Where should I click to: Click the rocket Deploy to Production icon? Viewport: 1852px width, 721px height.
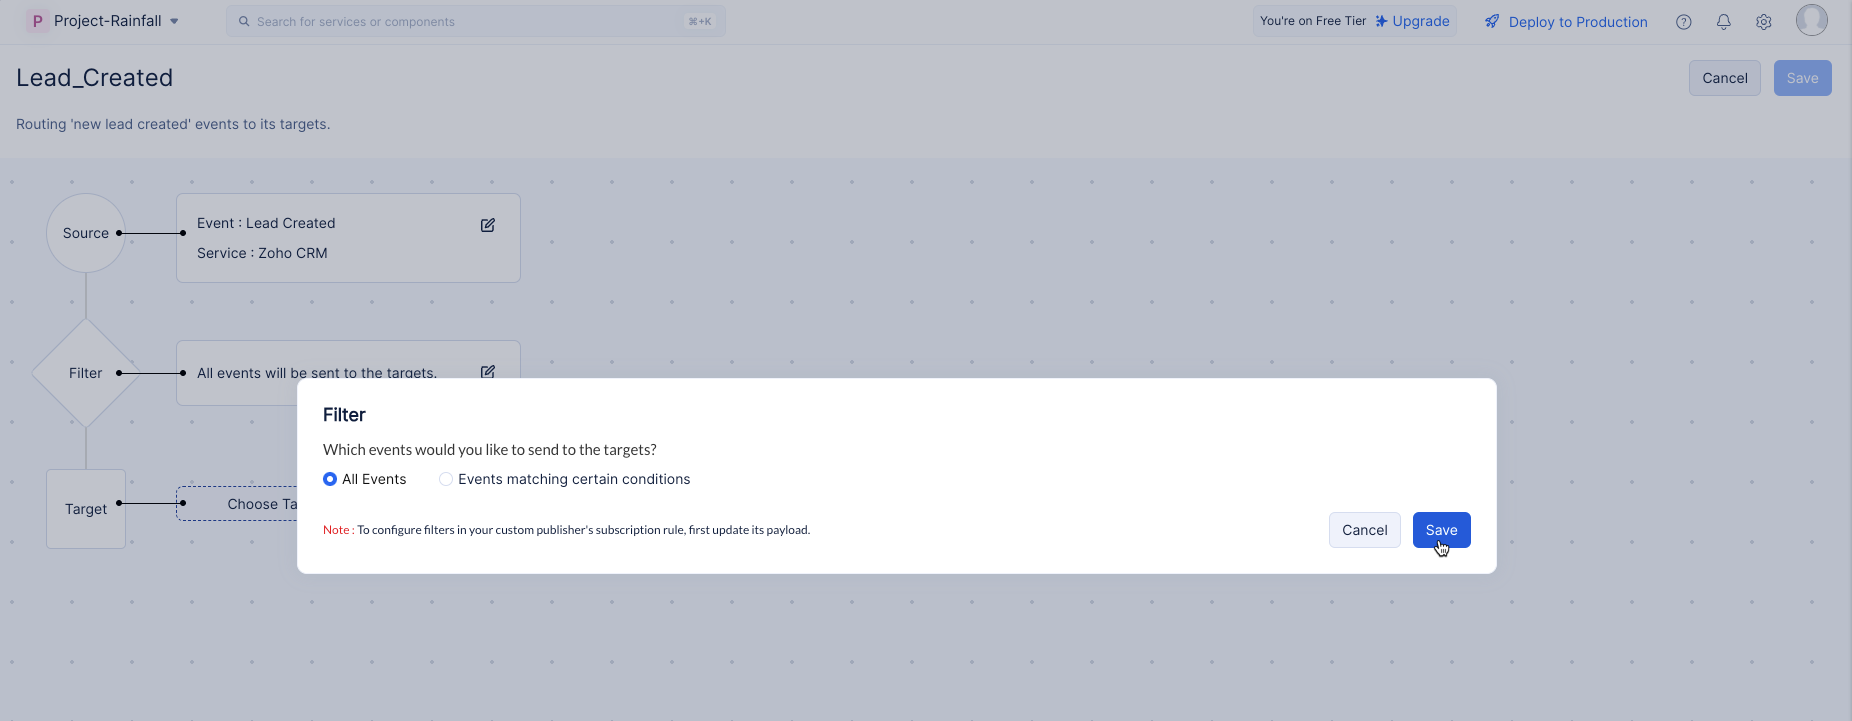tap(1492, 21)
